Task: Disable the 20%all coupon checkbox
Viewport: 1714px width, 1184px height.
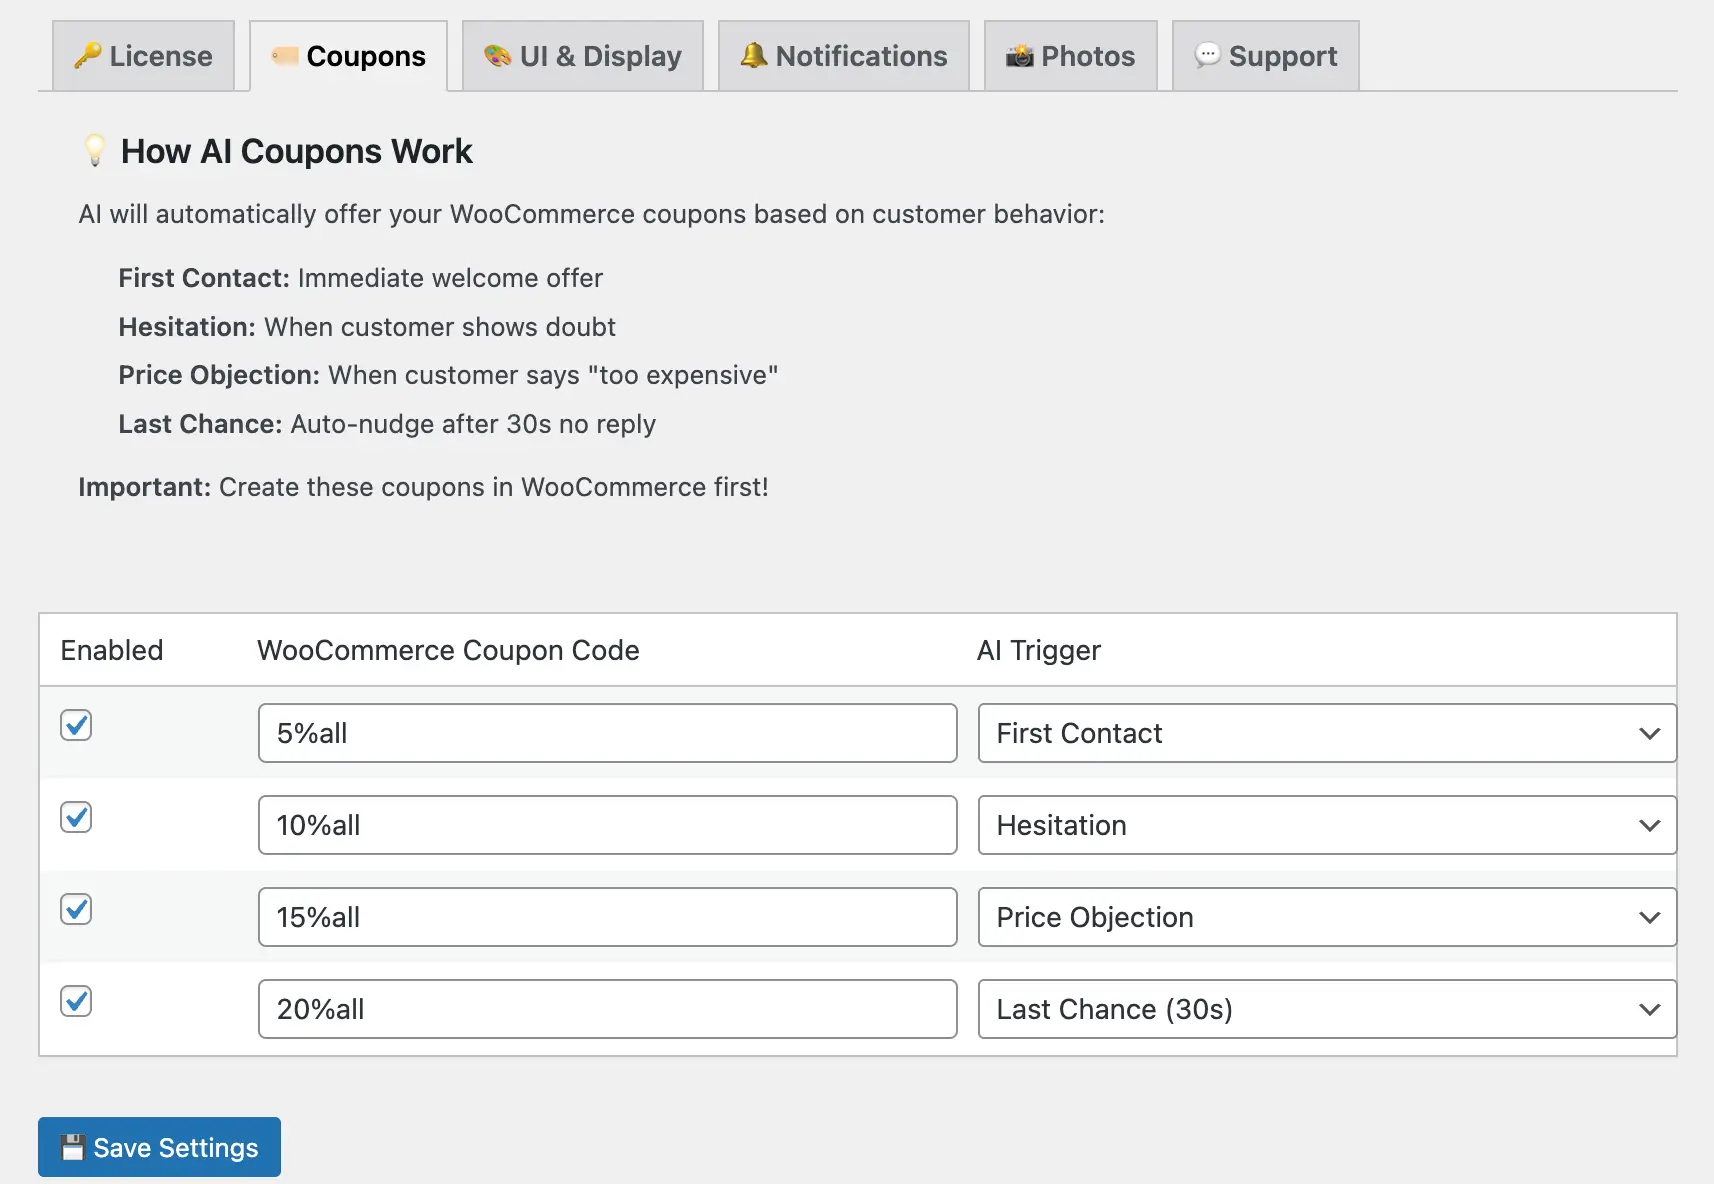Action: [x=76, y=1001]
